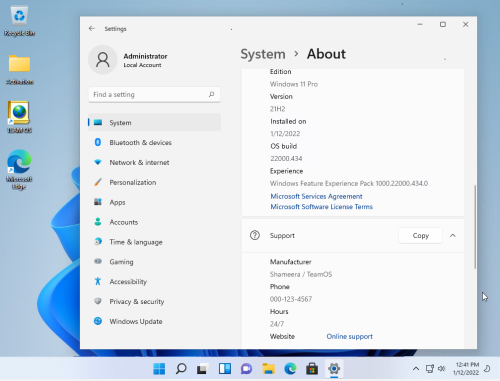The image size is (500, 381).
Task: Click the Support question mark icon
Action: point(255,235)
